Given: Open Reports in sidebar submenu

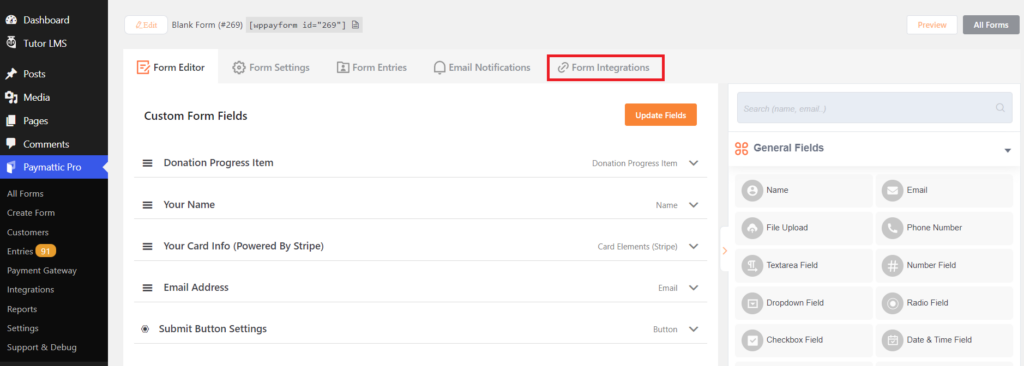Looking at the screenshot, I should coord(22,308).
